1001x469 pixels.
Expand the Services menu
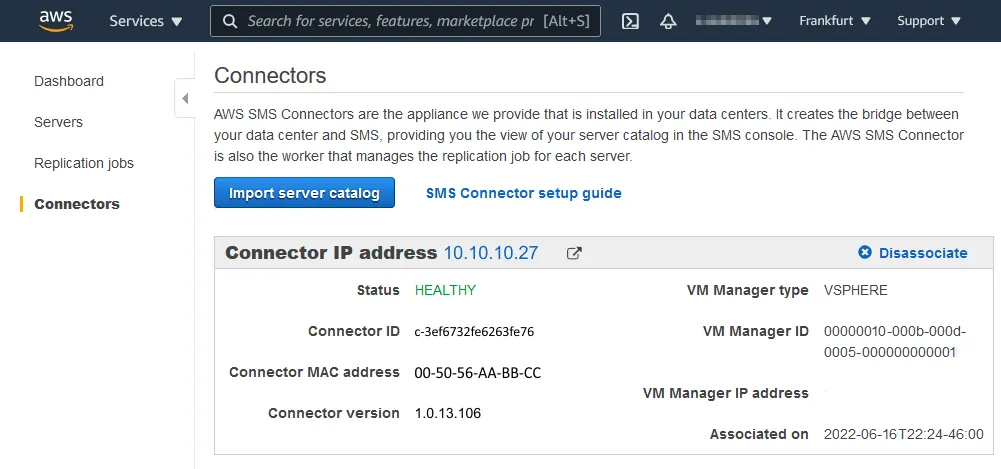click(146, 21)
